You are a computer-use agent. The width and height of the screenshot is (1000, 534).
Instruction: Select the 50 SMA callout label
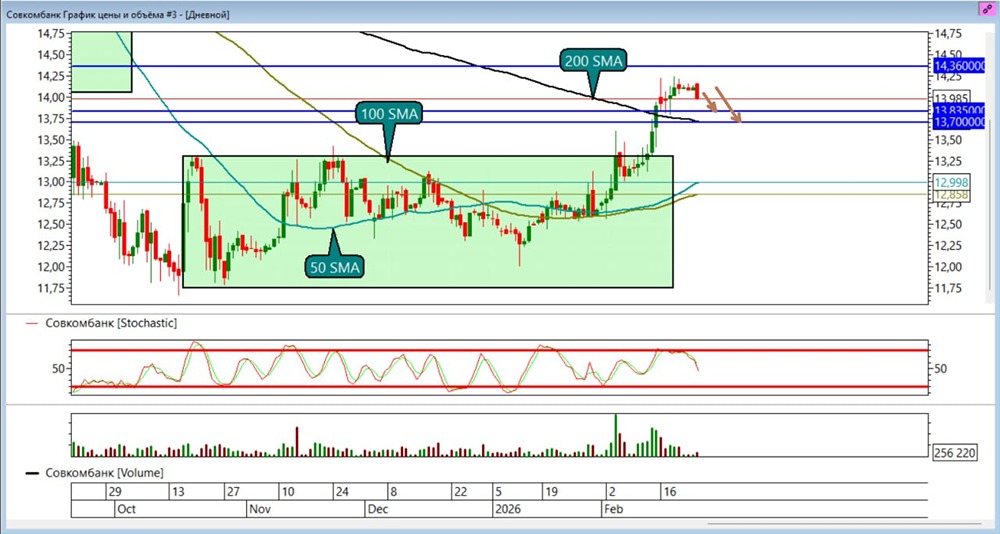click(335, 267)
